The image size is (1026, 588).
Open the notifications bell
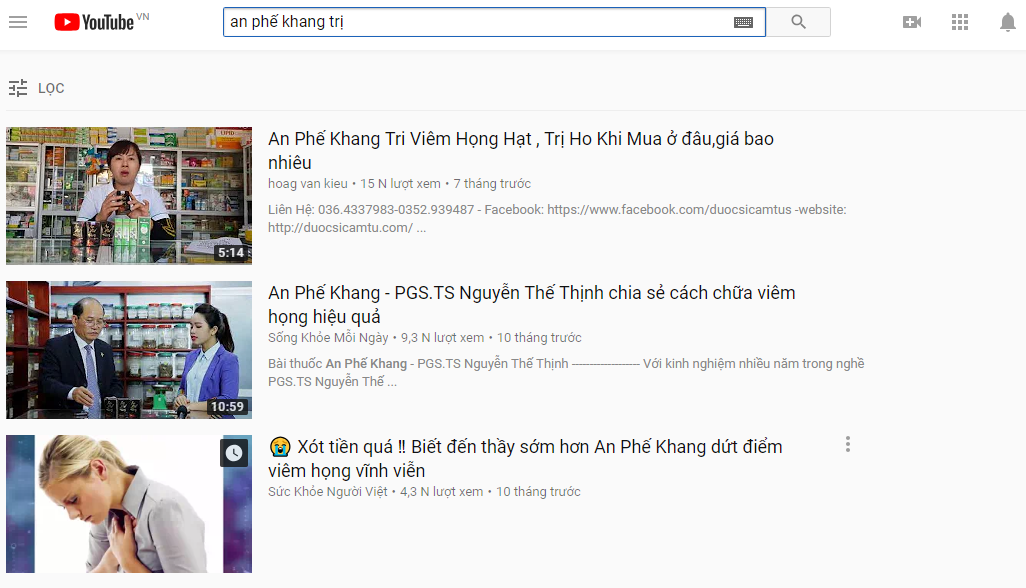coord(1008,22)
